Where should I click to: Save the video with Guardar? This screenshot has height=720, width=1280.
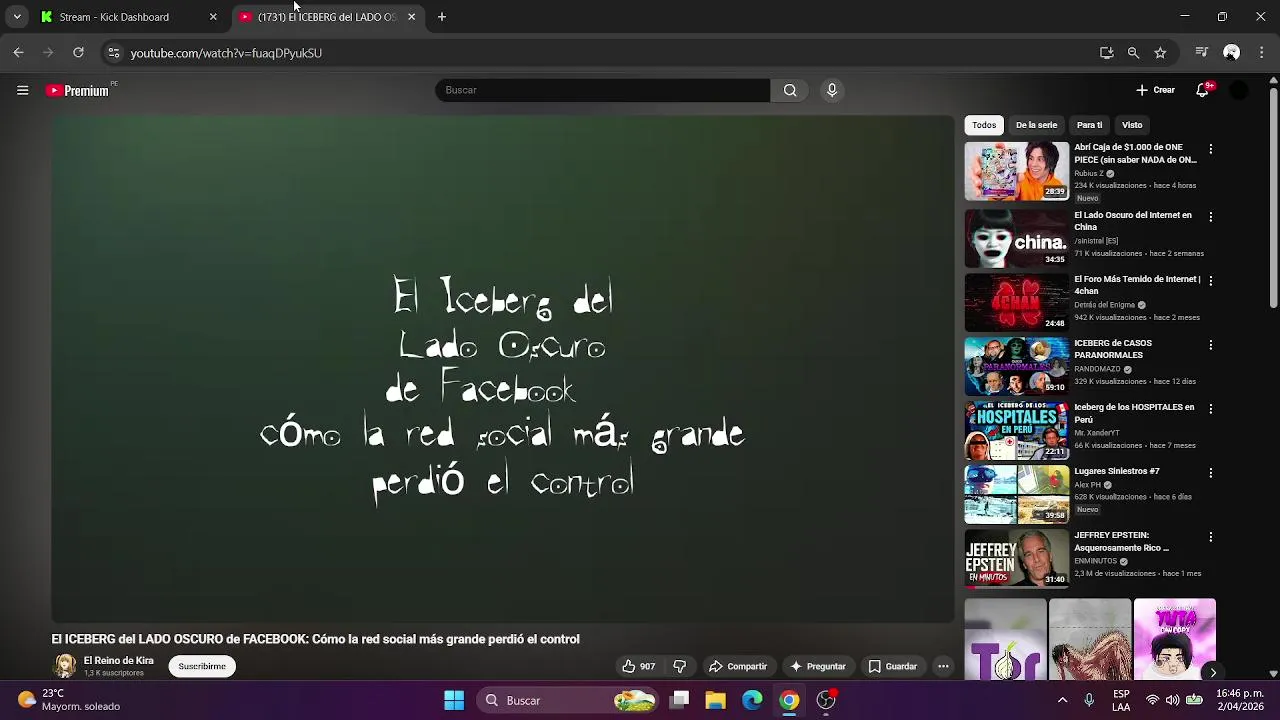[892, 666]
